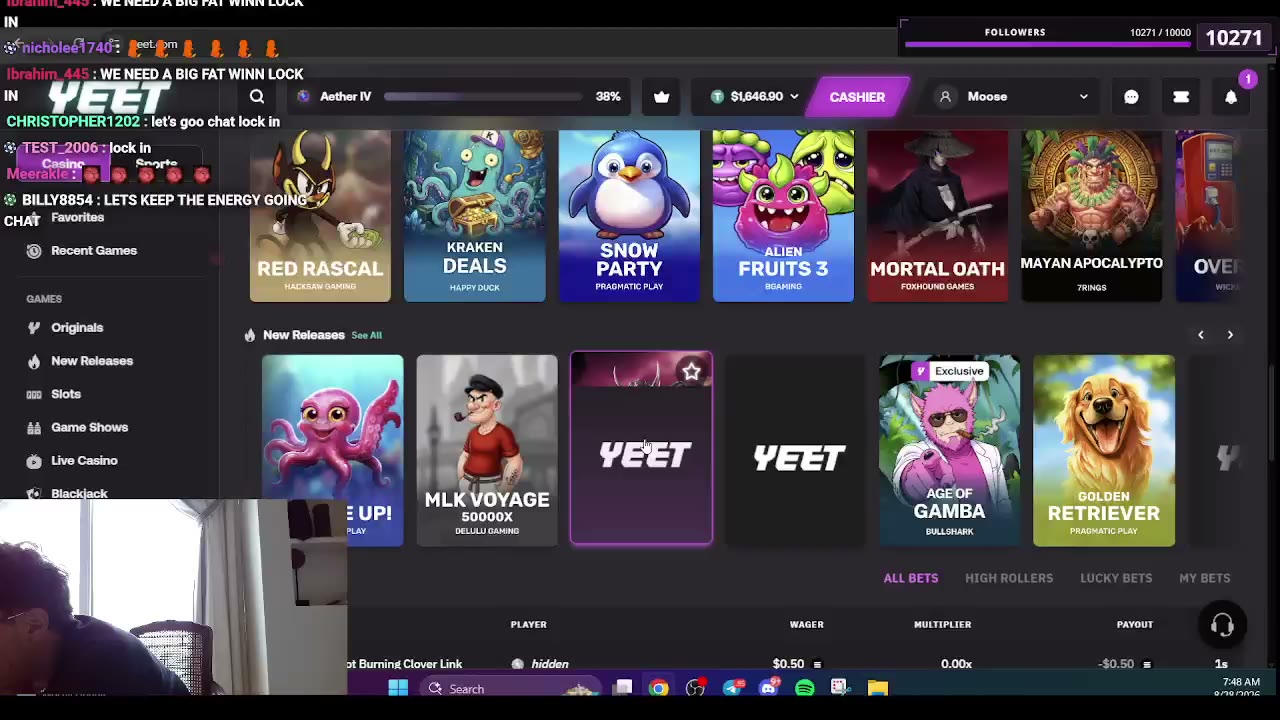The image size is (1280, 720).
Task: Open Discord from the taskbar
Action: pos(768,688)
